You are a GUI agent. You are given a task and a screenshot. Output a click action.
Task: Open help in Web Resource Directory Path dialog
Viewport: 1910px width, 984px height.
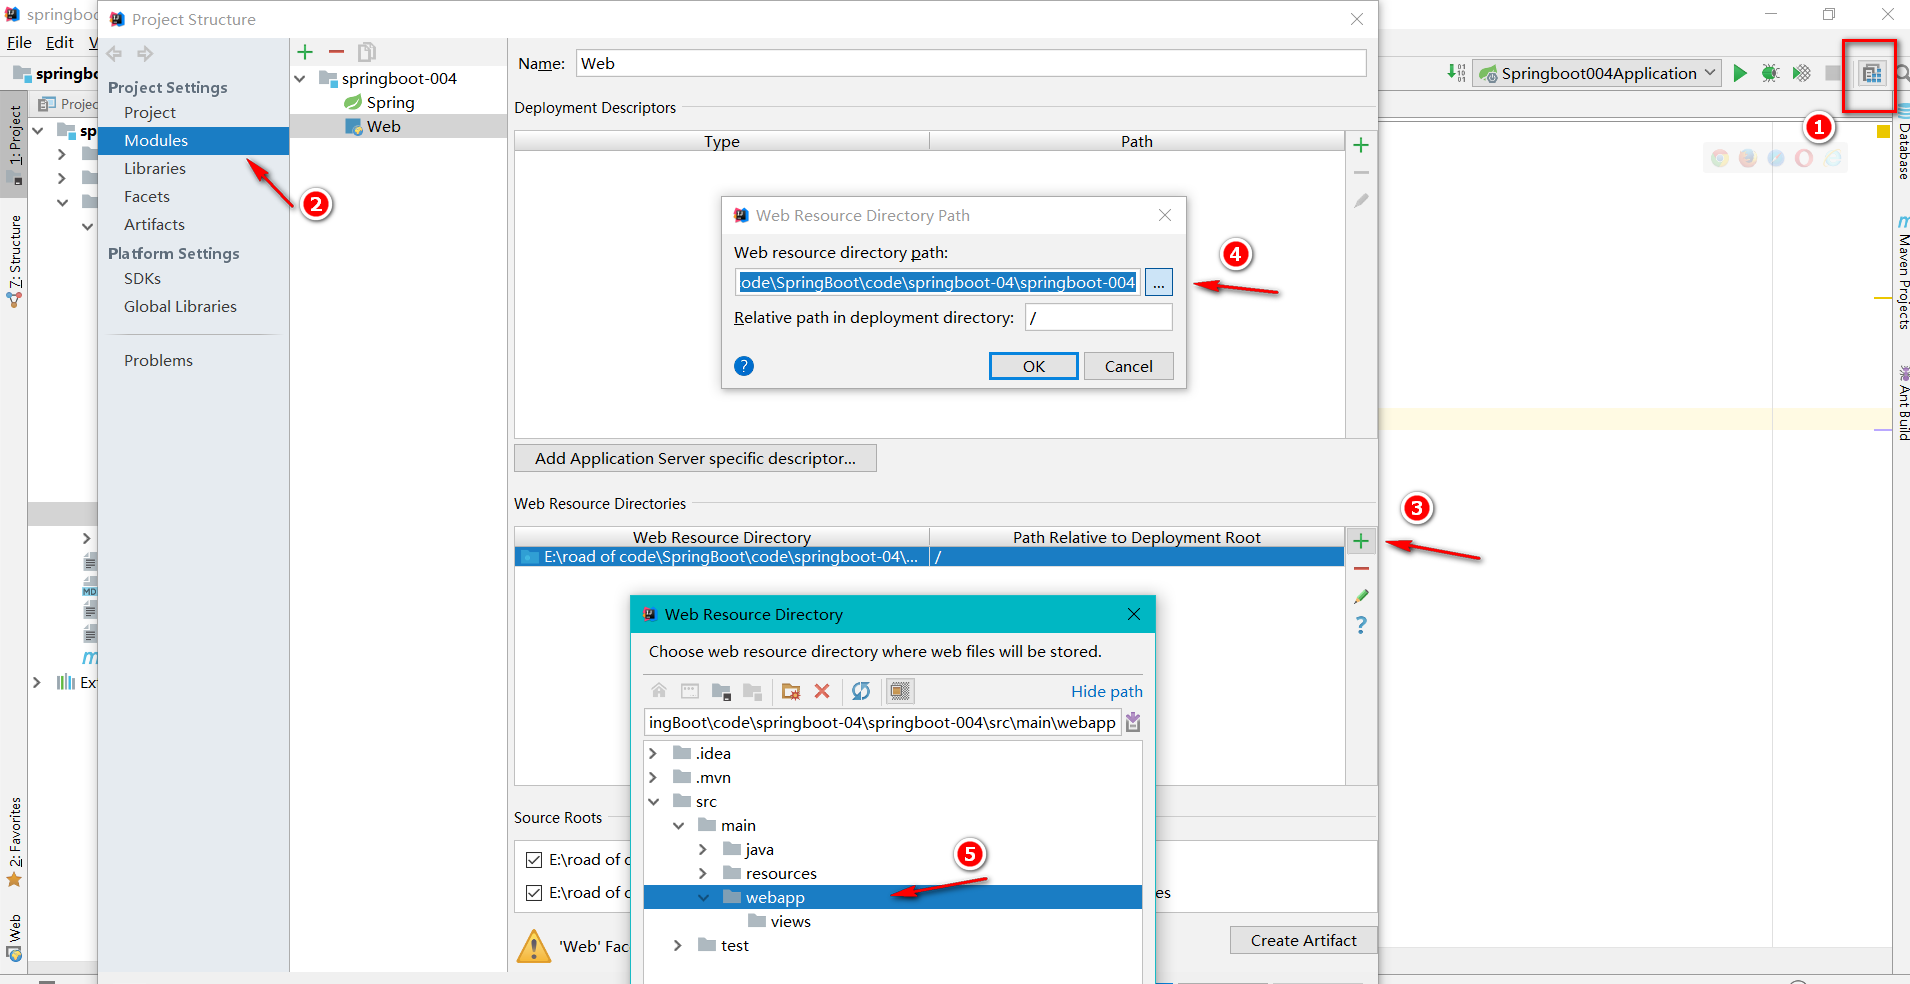point(744,366)
